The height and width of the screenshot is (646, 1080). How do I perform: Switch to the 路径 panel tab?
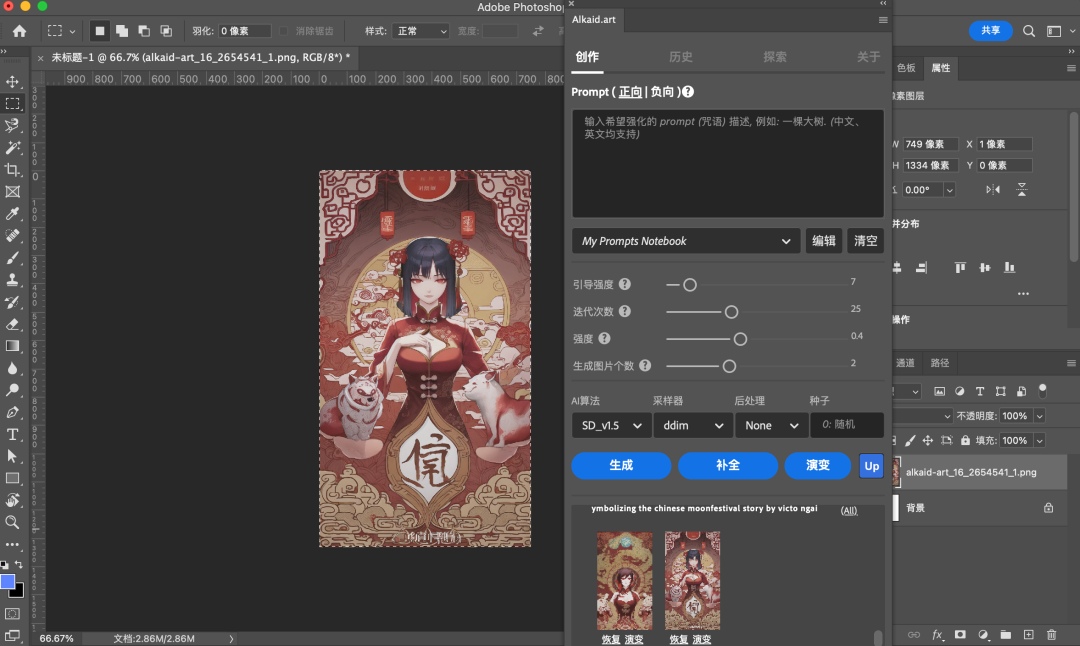(x=939, y=363)
